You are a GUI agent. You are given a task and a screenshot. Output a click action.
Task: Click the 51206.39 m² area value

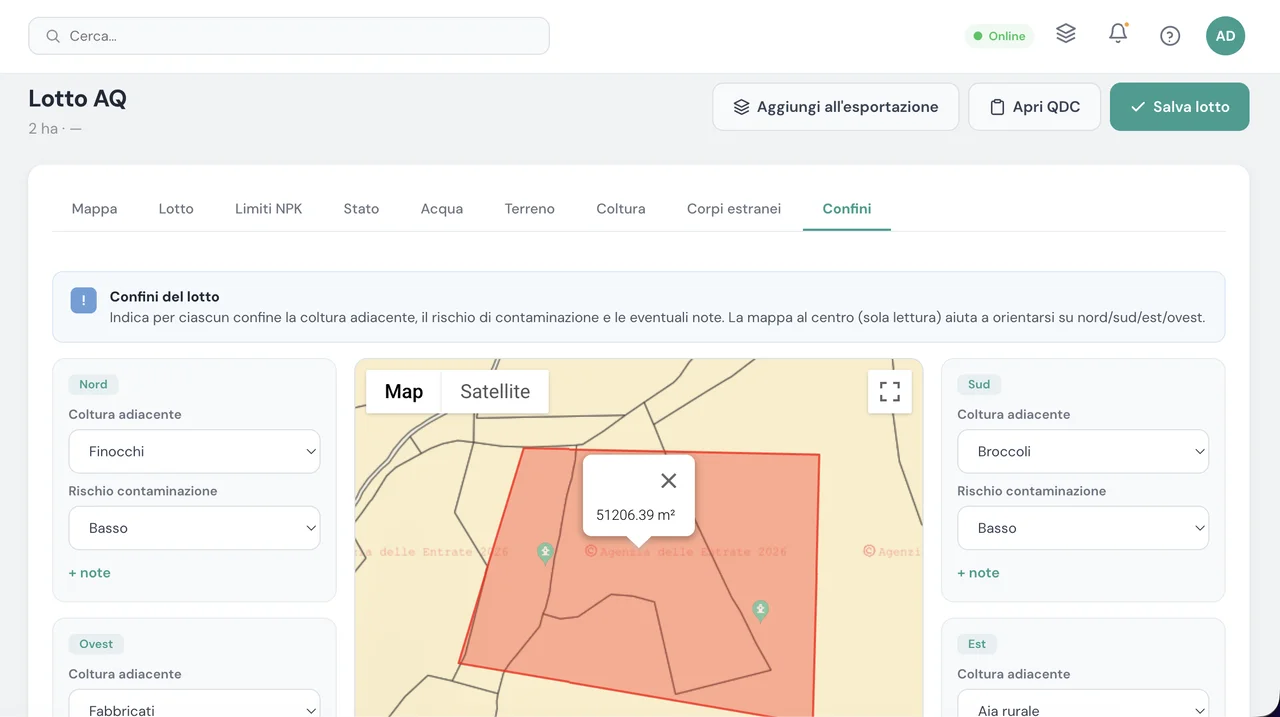click(x=635, y=515)
